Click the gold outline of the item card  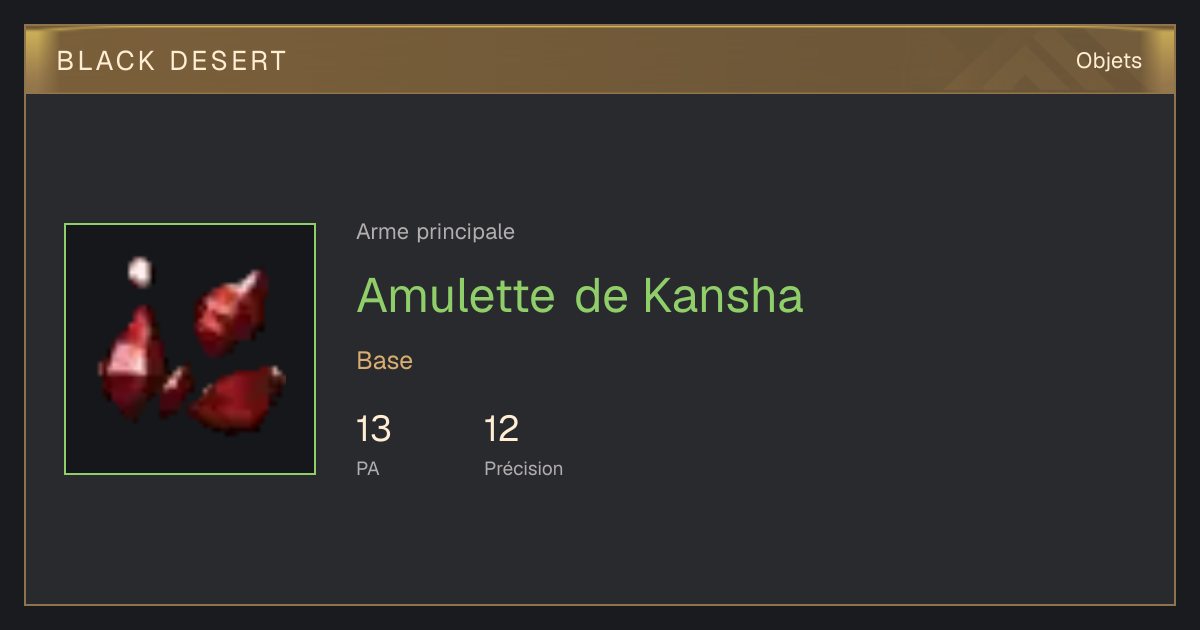[600, 604]
